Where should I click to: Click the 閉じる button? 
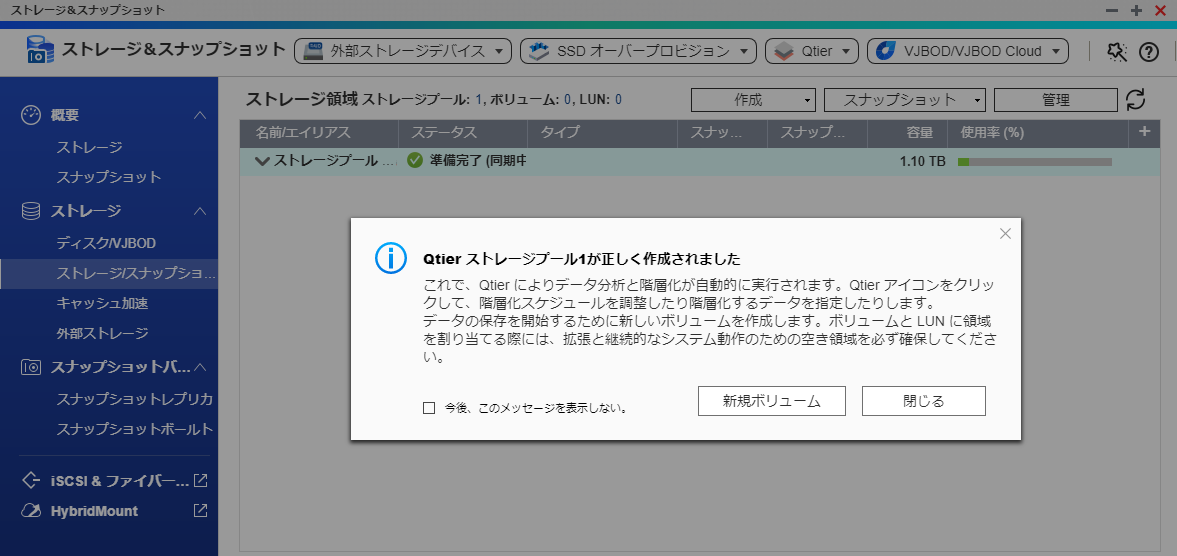(x=923, y=401)
